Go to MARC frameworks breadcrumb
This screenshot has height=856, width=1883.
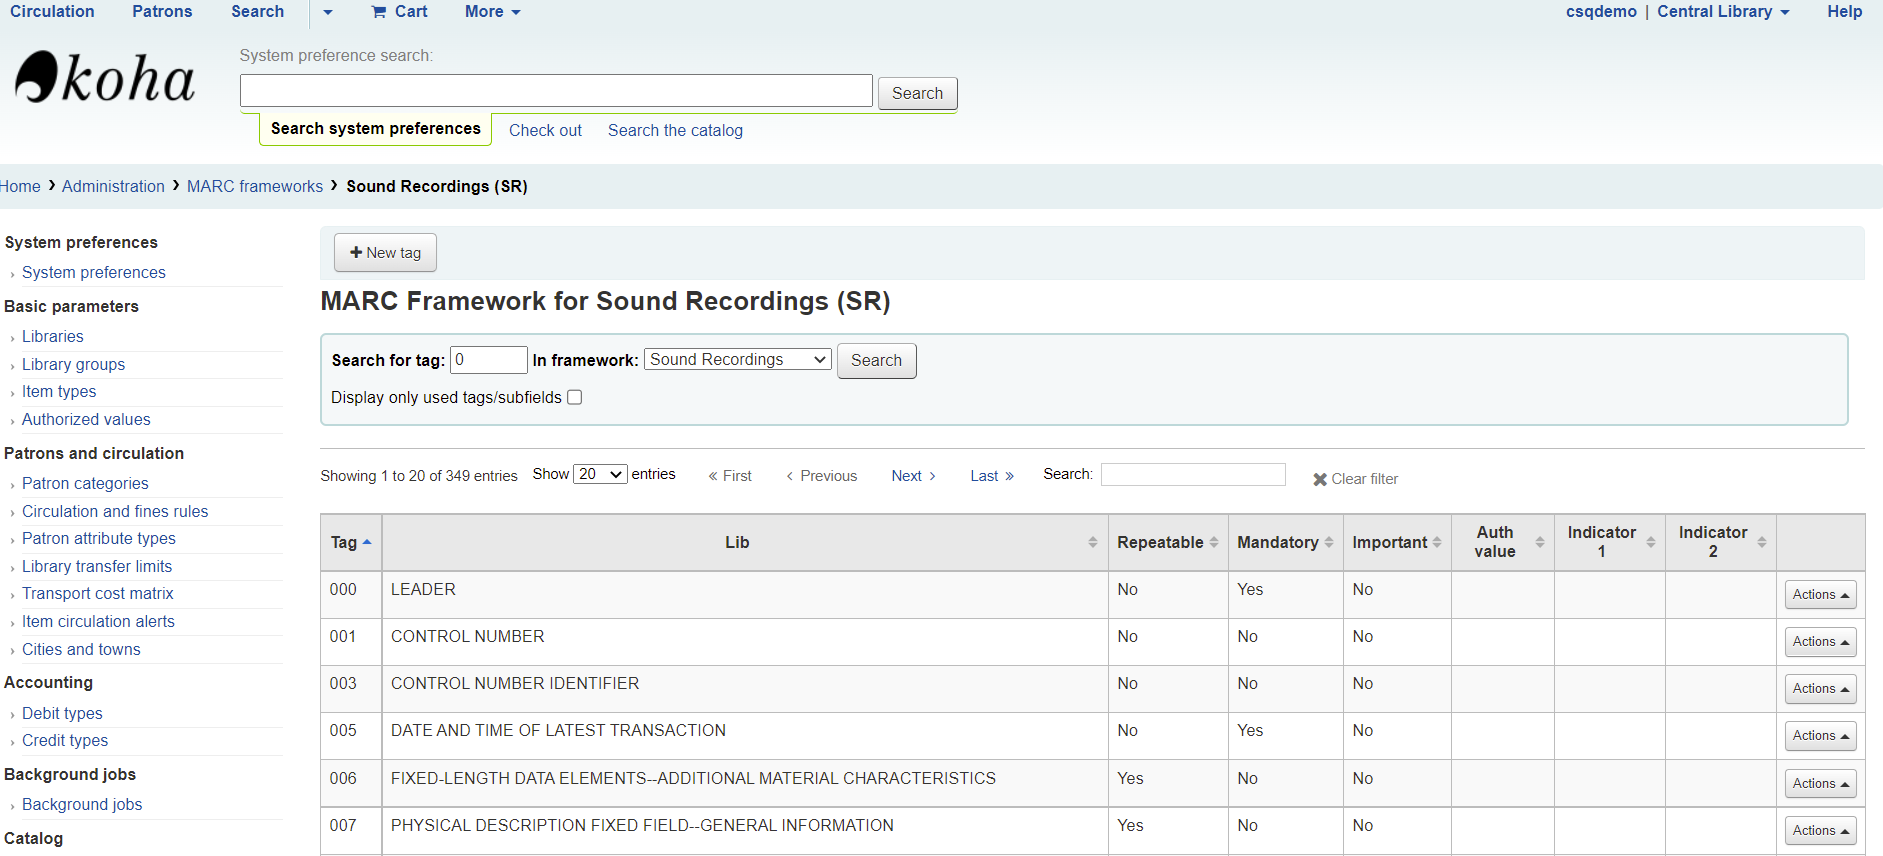click(255, 186)
